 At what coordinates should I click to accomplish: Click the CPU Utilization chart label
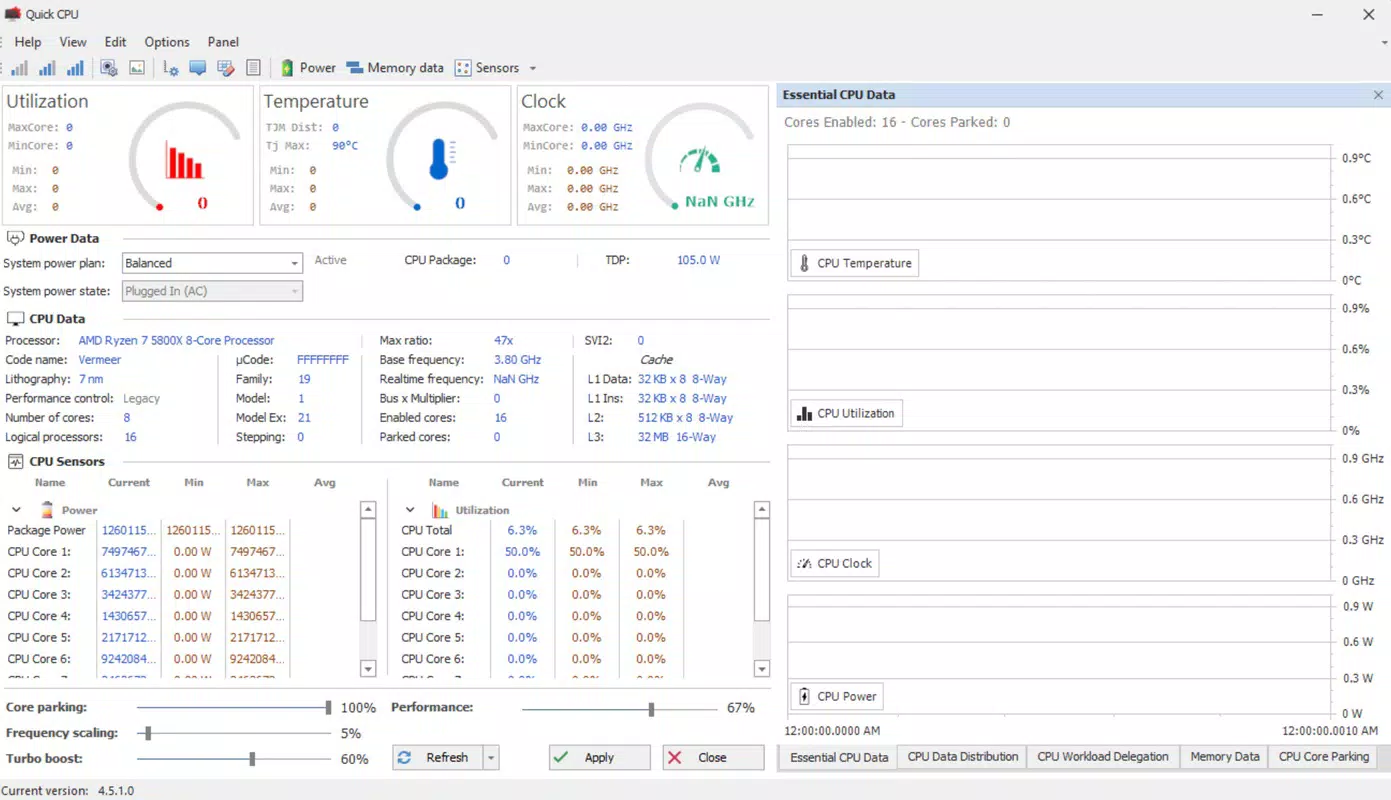pos(847,413)
